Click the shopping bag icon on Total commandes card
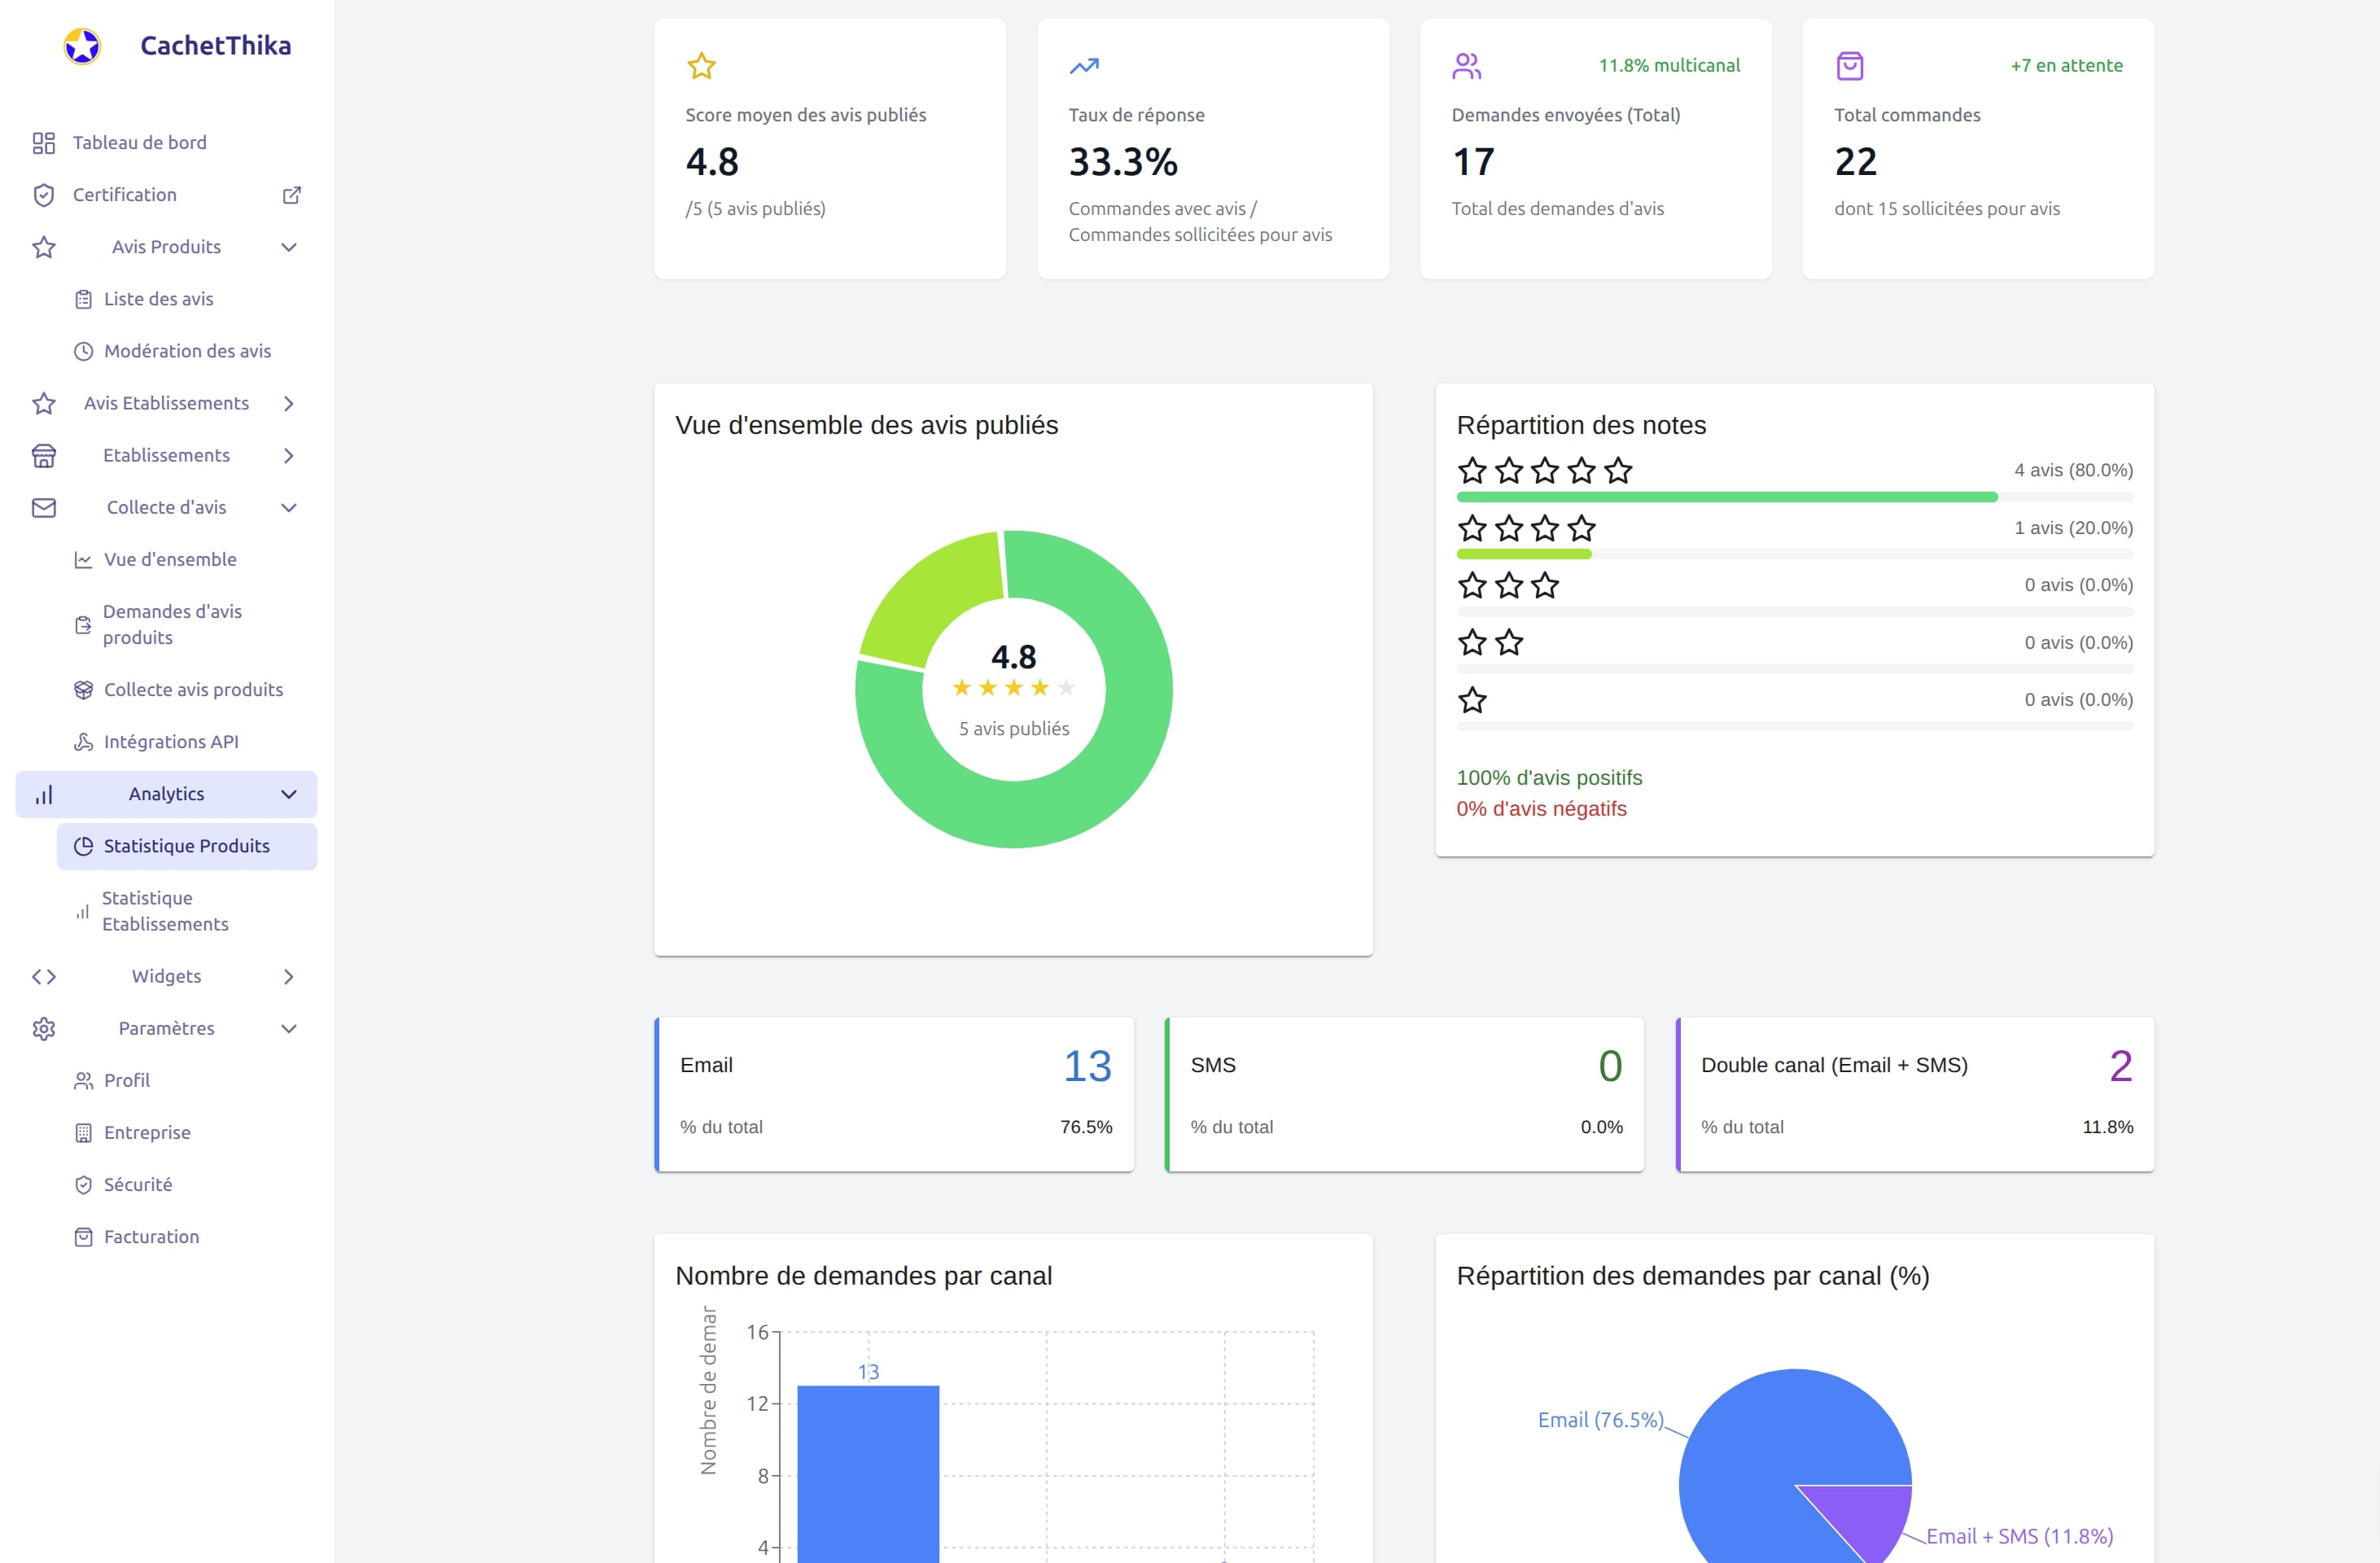 [1850, 66]
